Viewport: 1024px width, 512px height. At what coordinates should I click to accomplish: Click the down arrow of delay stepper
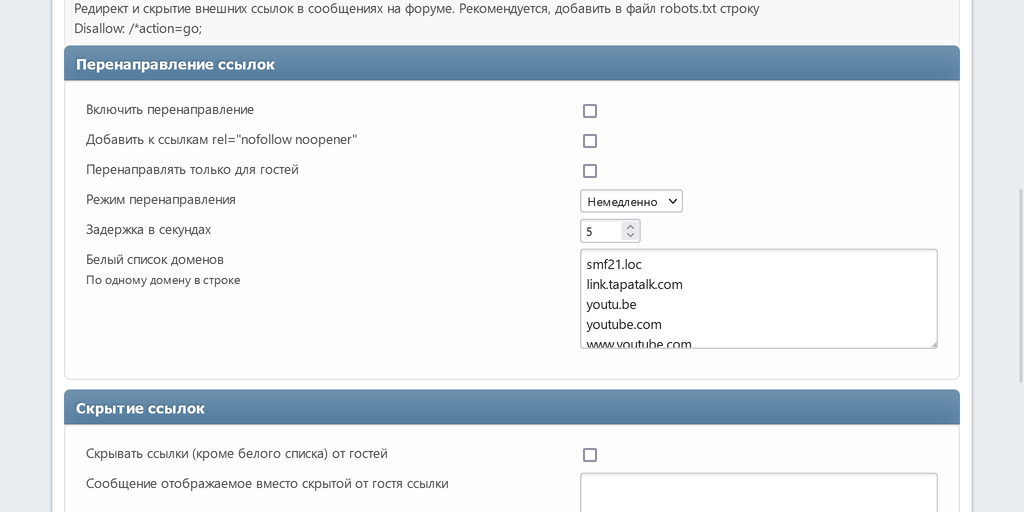point(630,236)
